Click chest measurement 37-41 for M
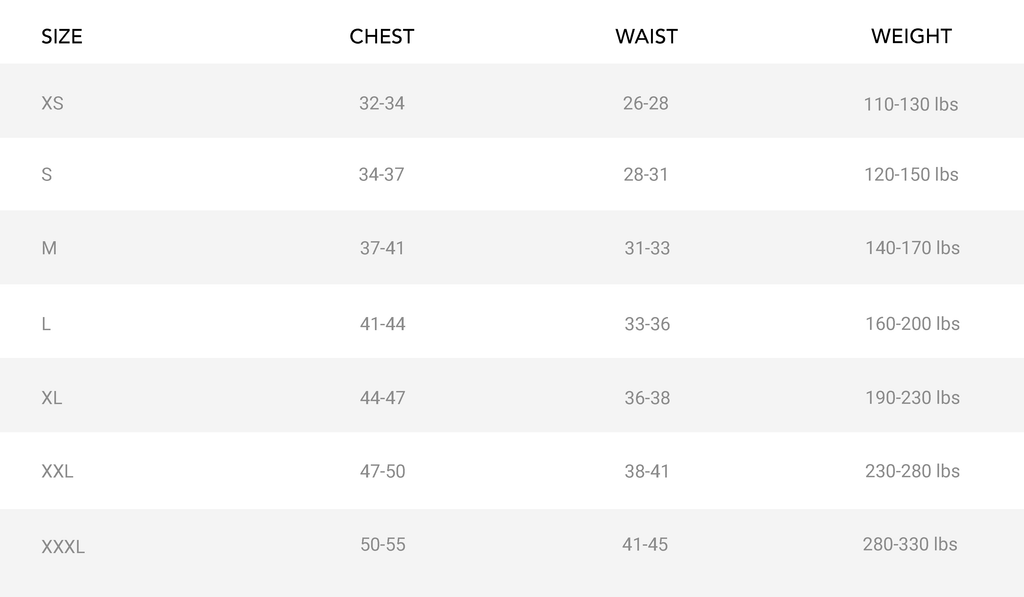The image size is (1024, 597). 382,248
